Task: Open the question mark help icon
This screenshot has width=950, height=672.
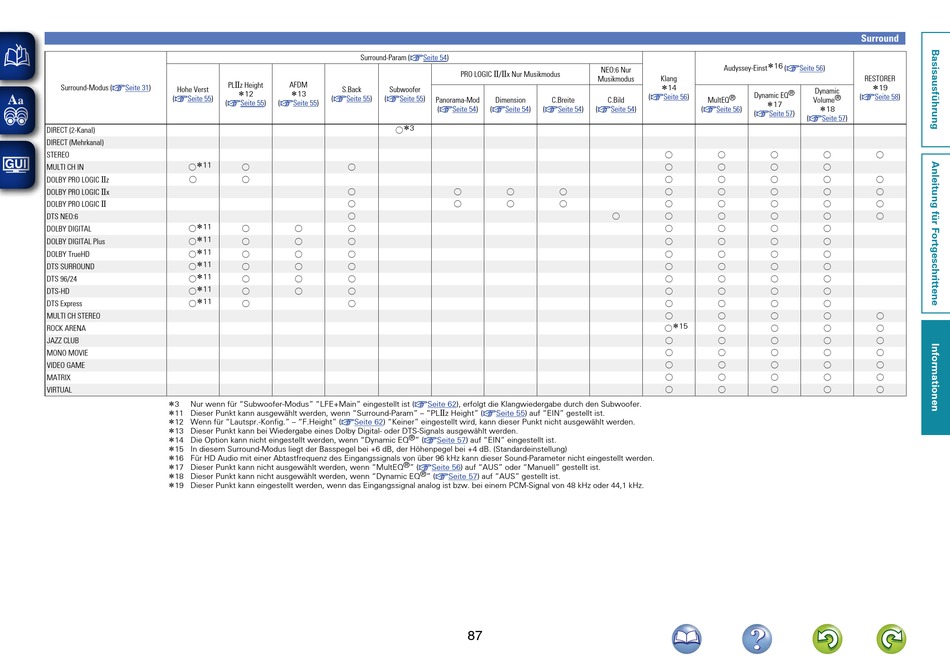Action: coord(757,639)
